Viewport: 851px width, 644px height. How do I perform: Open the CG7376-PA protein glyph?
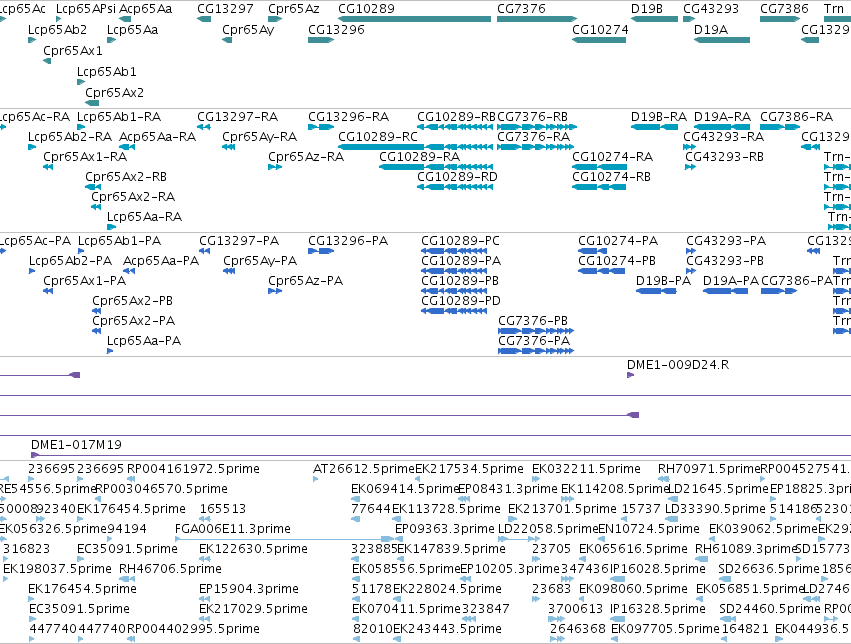tap(536, 352)
